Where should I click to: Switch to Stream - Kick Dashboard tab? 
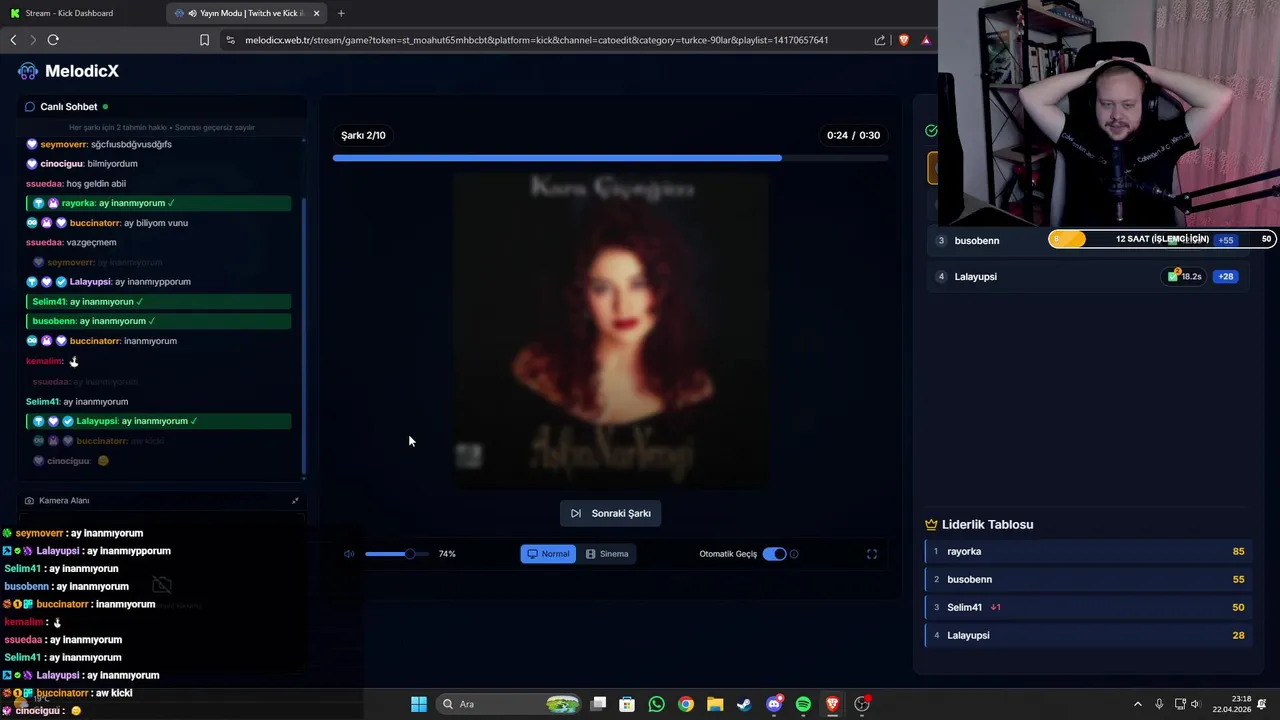(x=80, y=13)
